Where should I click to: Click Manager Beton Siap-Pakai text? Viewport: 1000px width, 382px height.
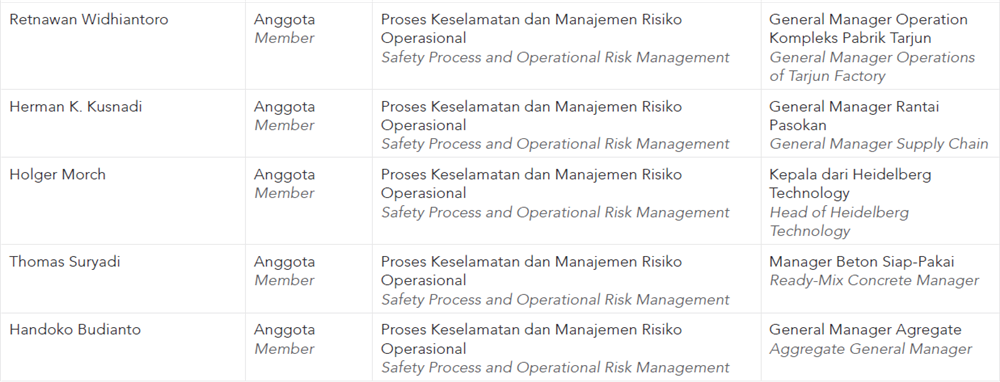862,262
